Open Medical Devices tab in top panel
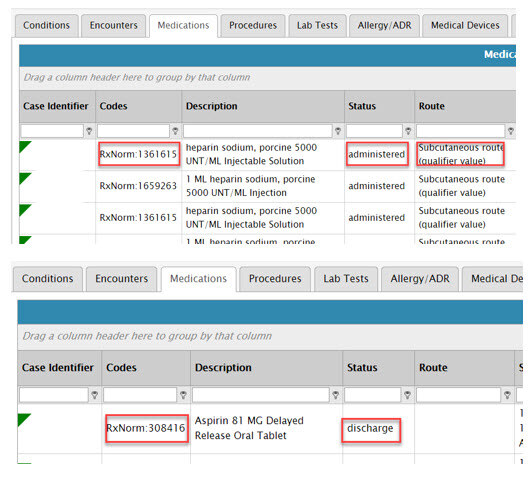The height and width of the screenshot is (480, 528). click(x=465, y=26)
